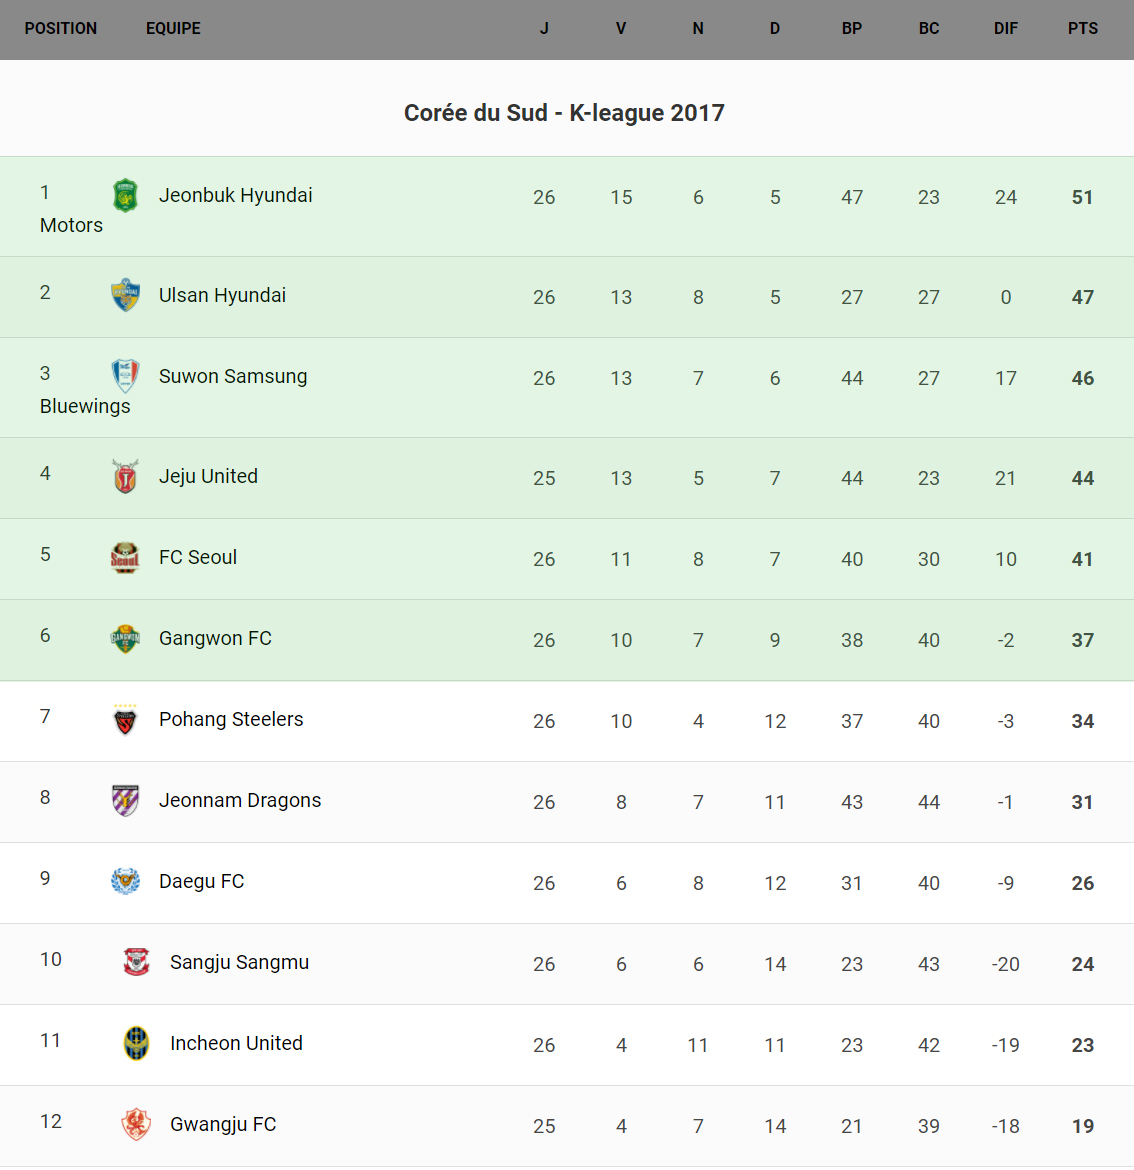Screen dimensions: 1134x1170
Task: Click the Gwangju FC crest icon
Action: point(136,1124)
